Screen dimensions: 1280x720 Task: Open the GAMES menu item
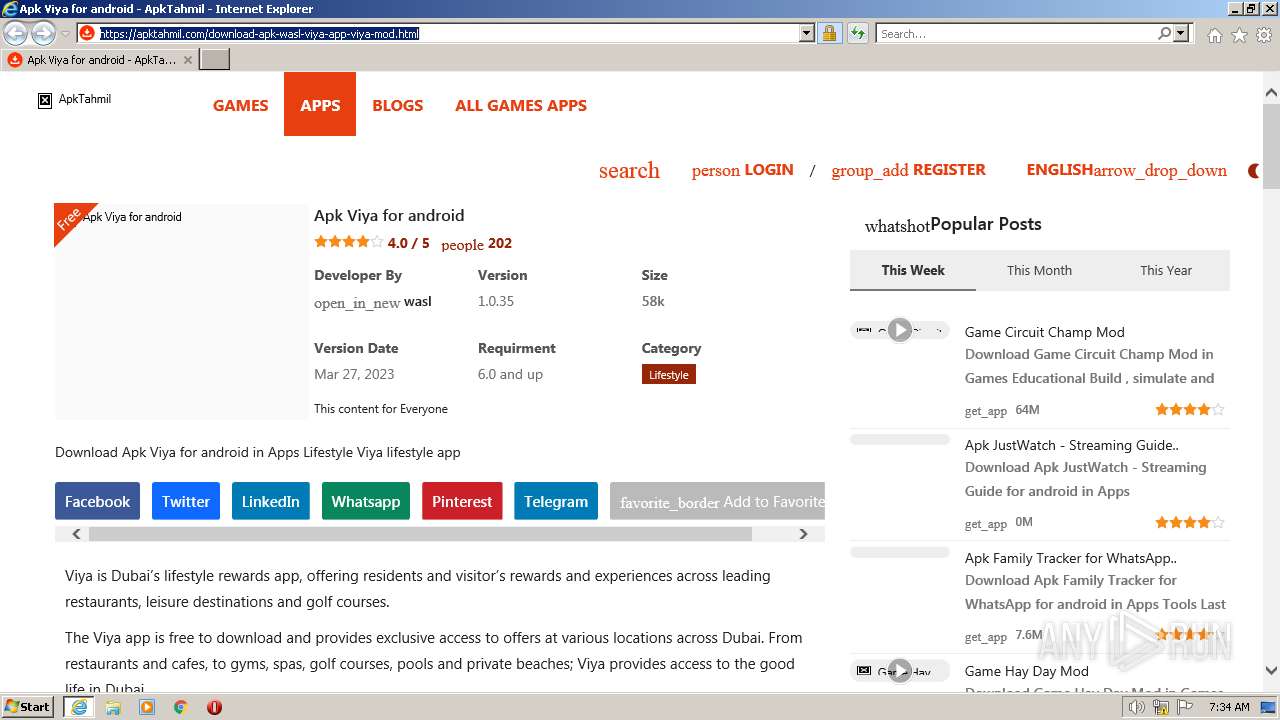tap(240, 105)
